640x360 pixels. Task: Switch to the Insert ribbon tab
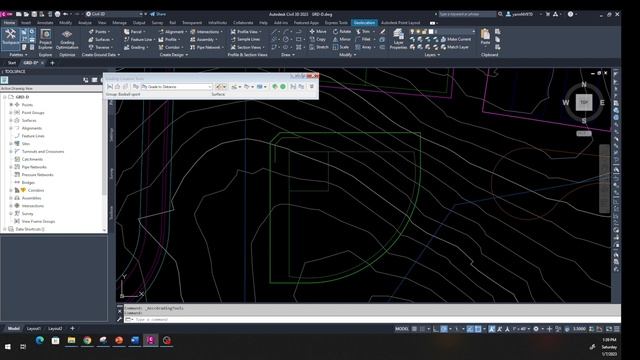26,22
